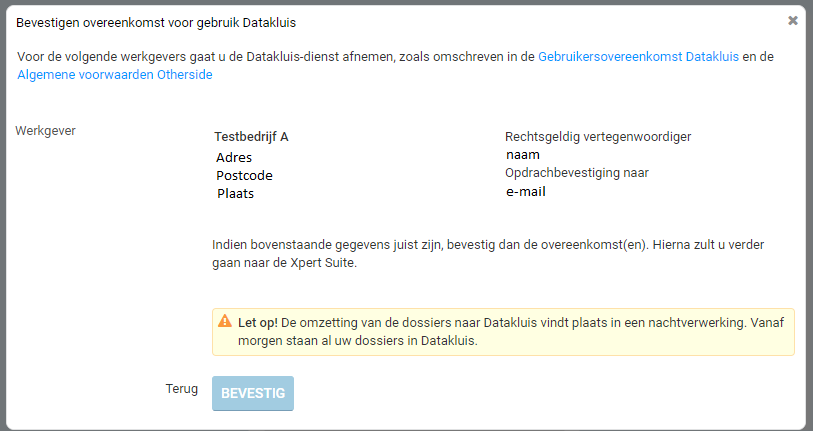Click the naam value text
Screen dimensions: 813x431
pyautogui.click(x=522, y=155)
